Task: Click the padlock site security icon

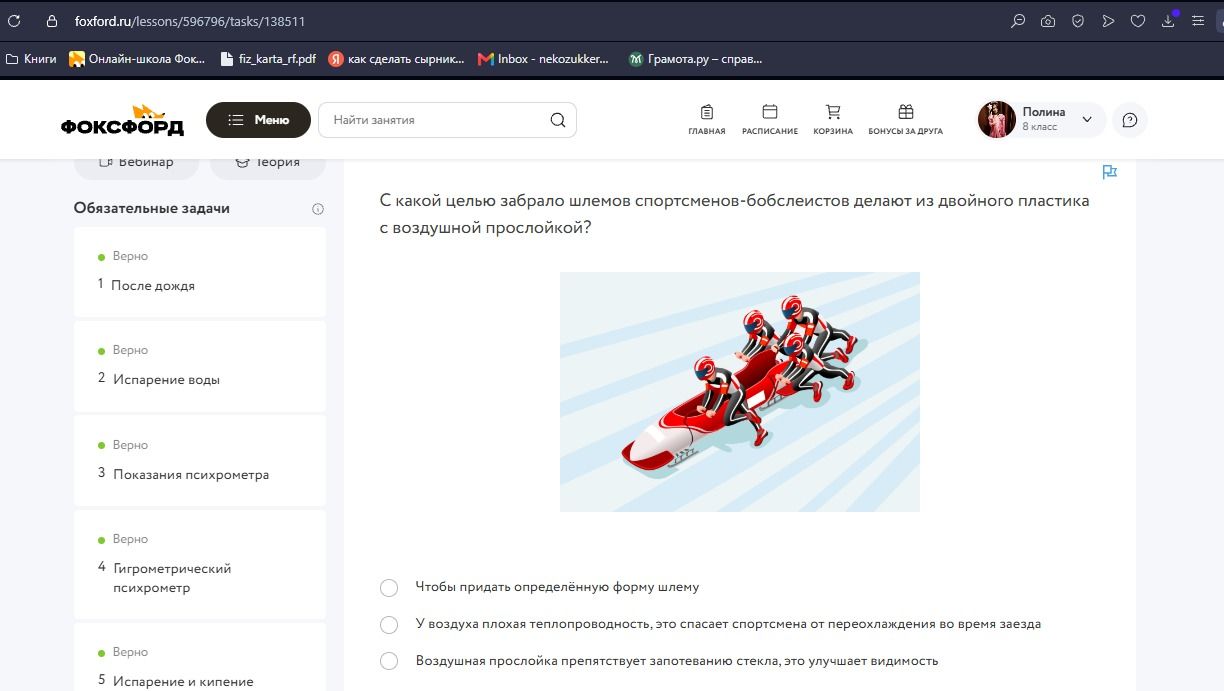Action: point(52,21)
